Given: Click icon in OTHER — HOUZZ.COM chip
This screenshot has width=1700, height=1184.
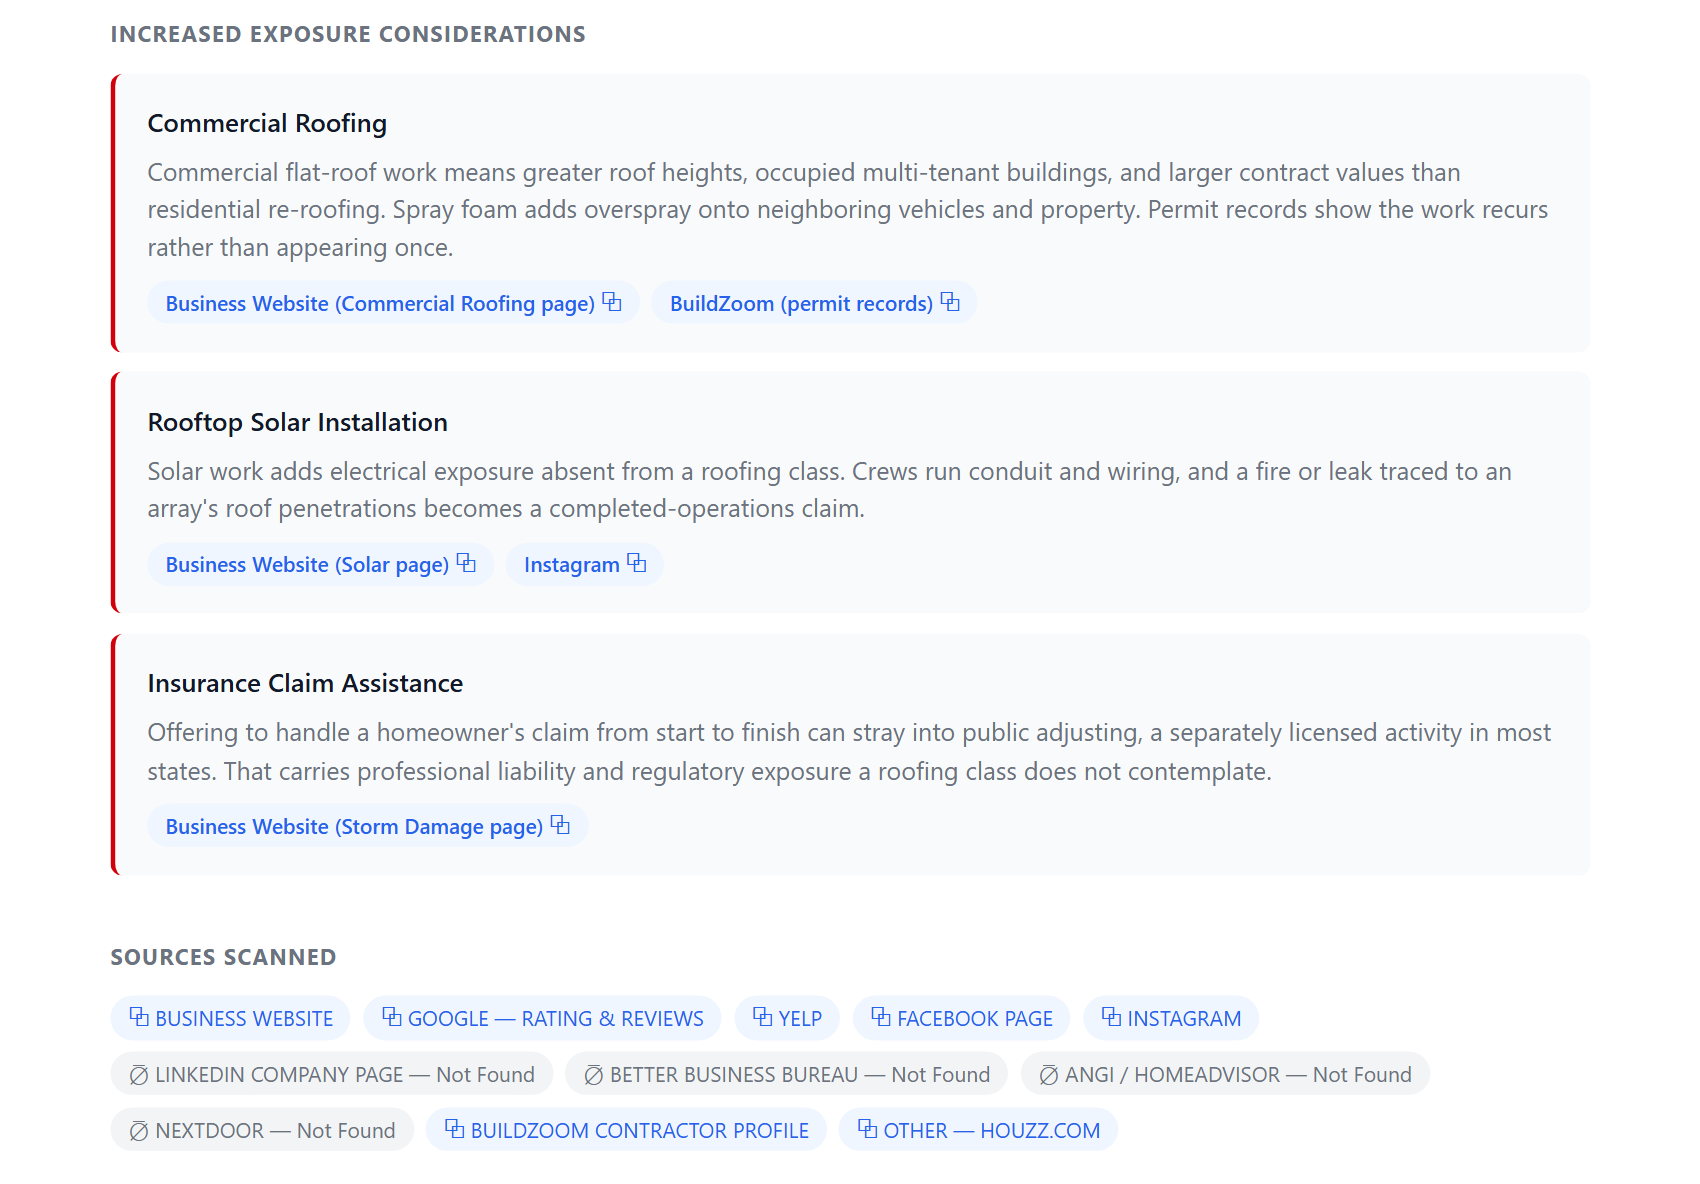Looking at the screenshot, I should click(x=867, y=1129).
